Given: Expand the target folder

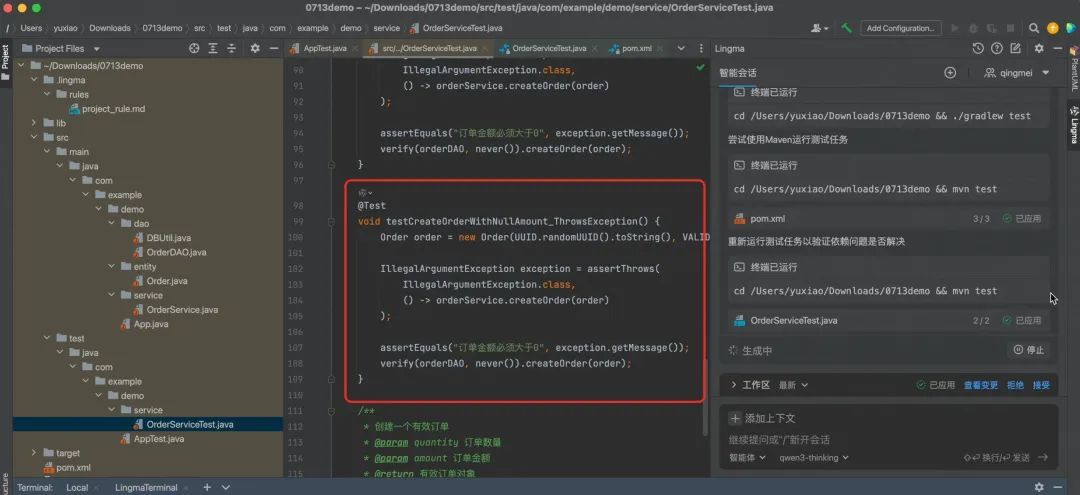Looking at the screenshot, I should click(33, 453).
